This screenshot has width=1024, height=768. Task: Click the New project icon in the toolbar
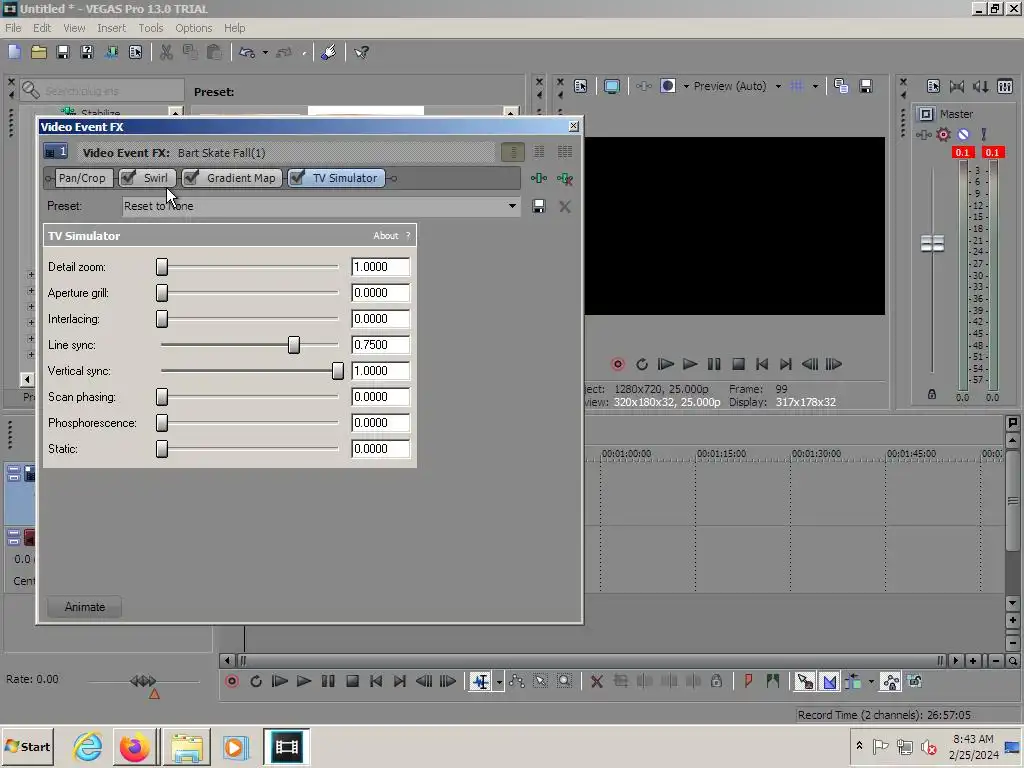(14, 52)
